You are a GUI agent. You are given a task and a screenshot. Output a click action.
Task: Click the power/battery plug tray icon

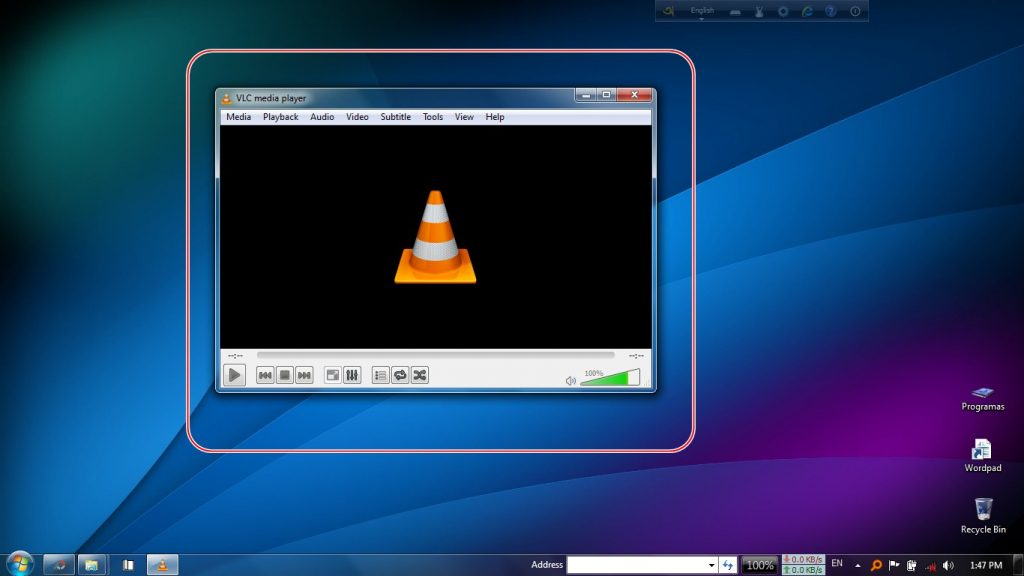click(912, 565)
